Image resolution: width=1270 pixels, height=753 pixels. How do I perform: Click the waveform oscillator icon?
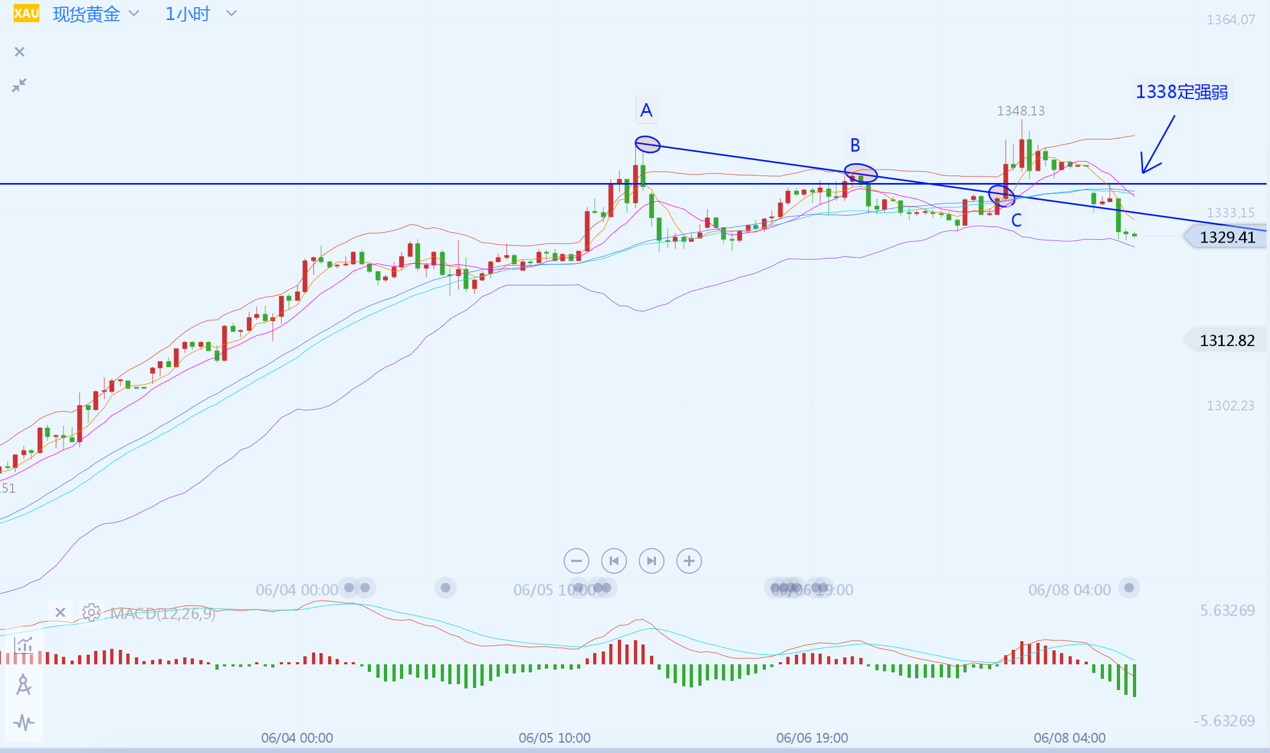click(23, 722)
